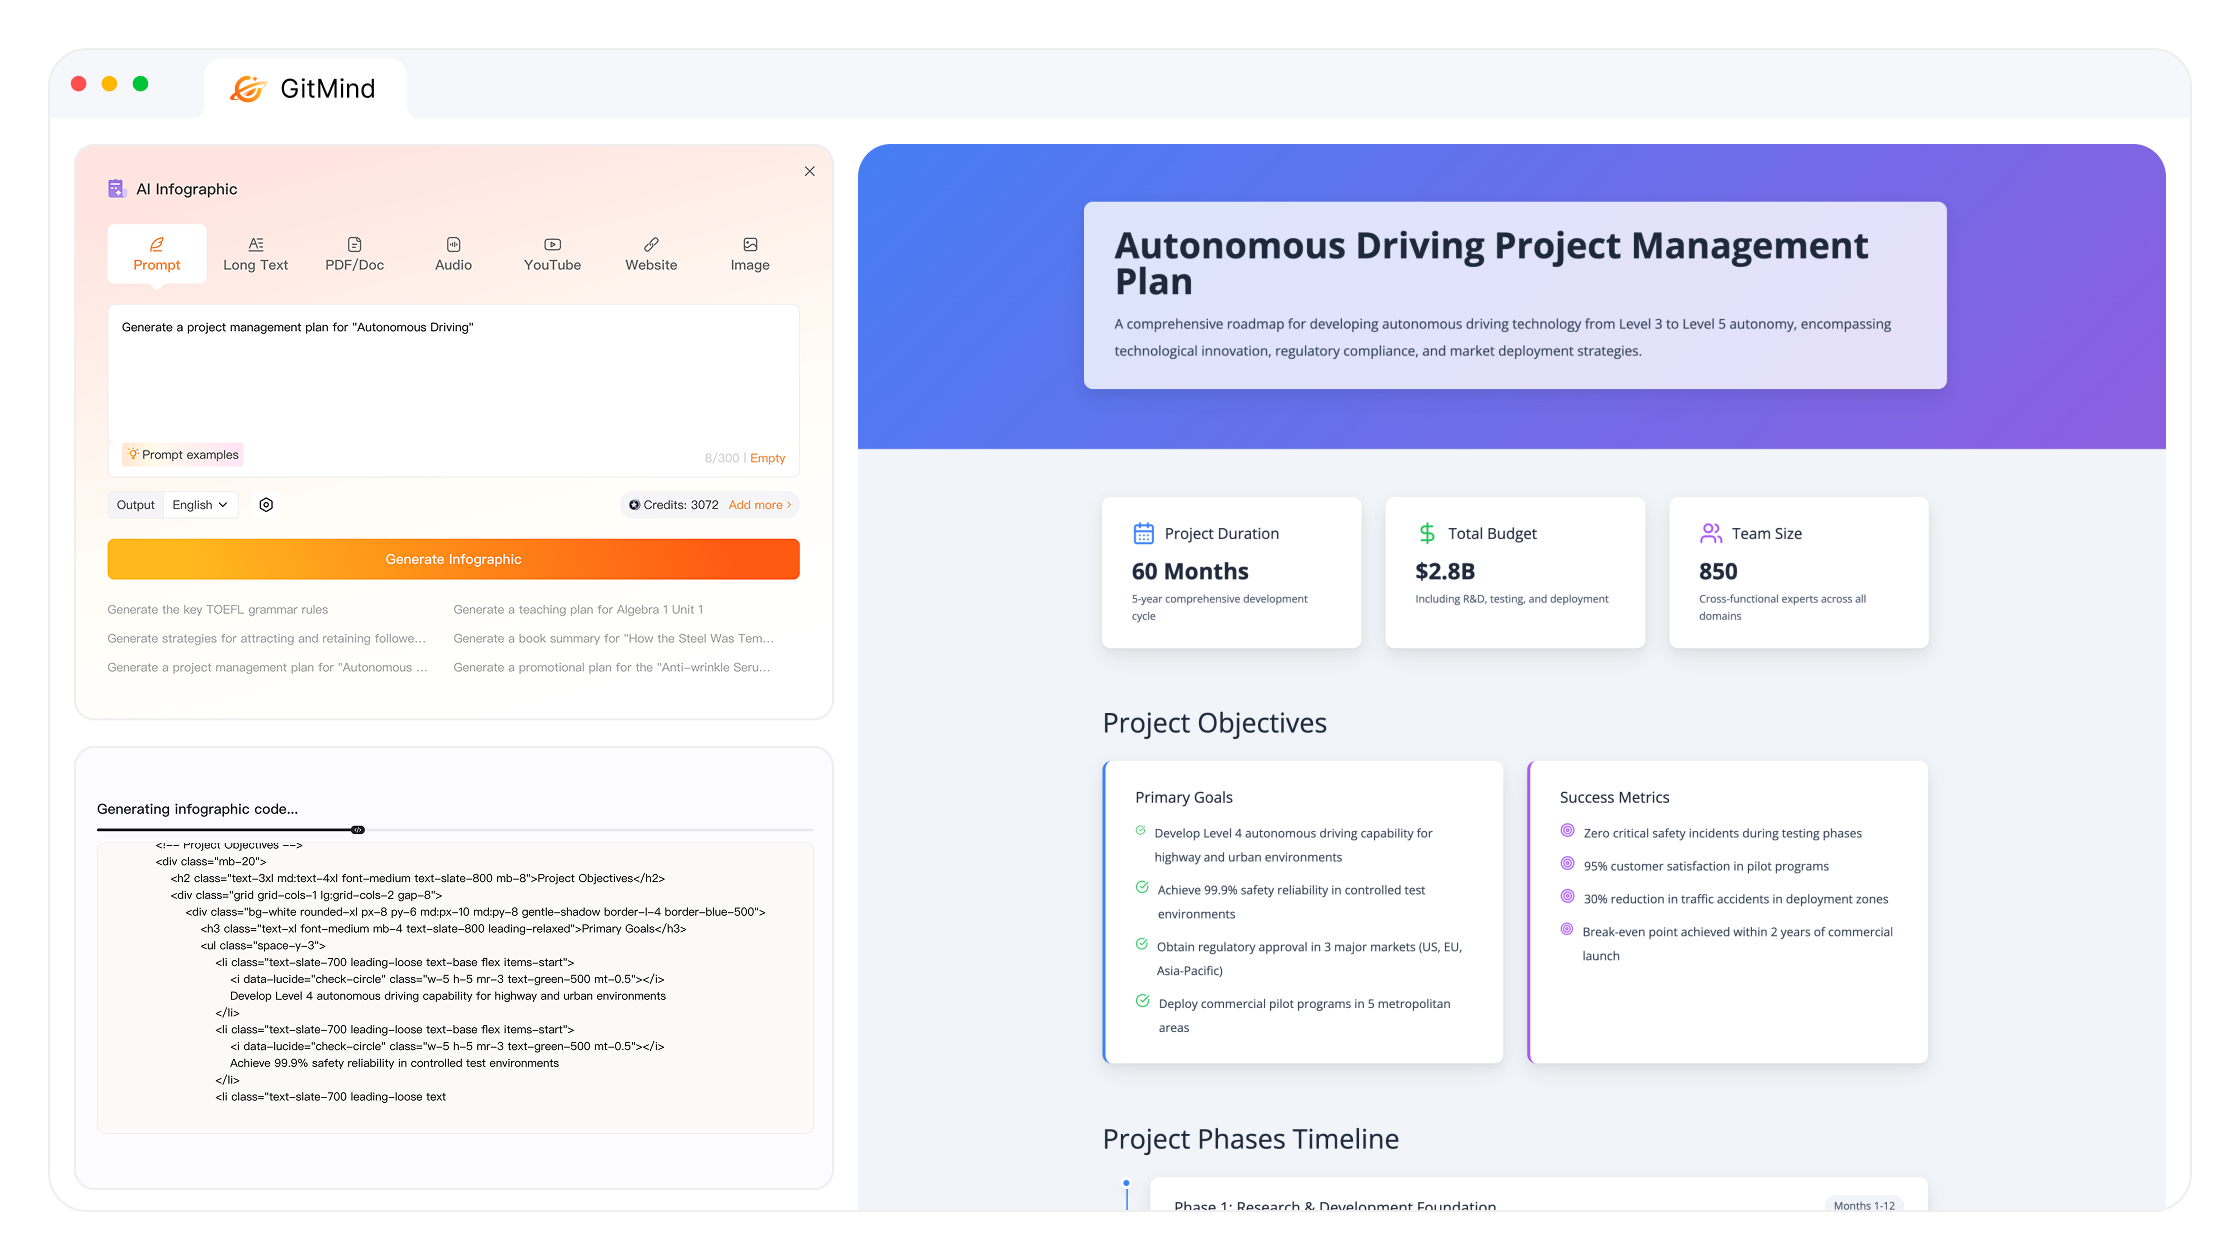Click the Total Budget dollar icon

tap(1427, 534)
